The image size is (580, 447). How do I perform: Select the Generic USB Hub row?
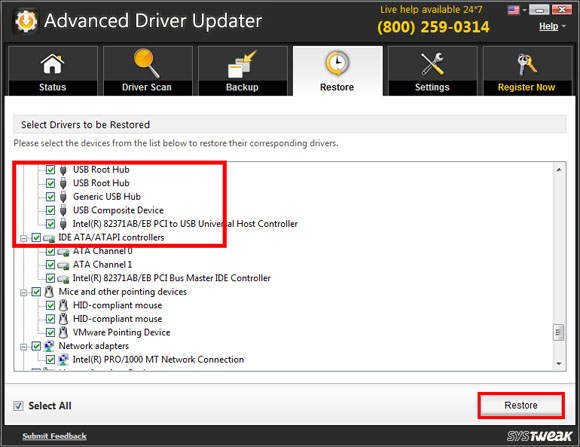tap(107, 196)
